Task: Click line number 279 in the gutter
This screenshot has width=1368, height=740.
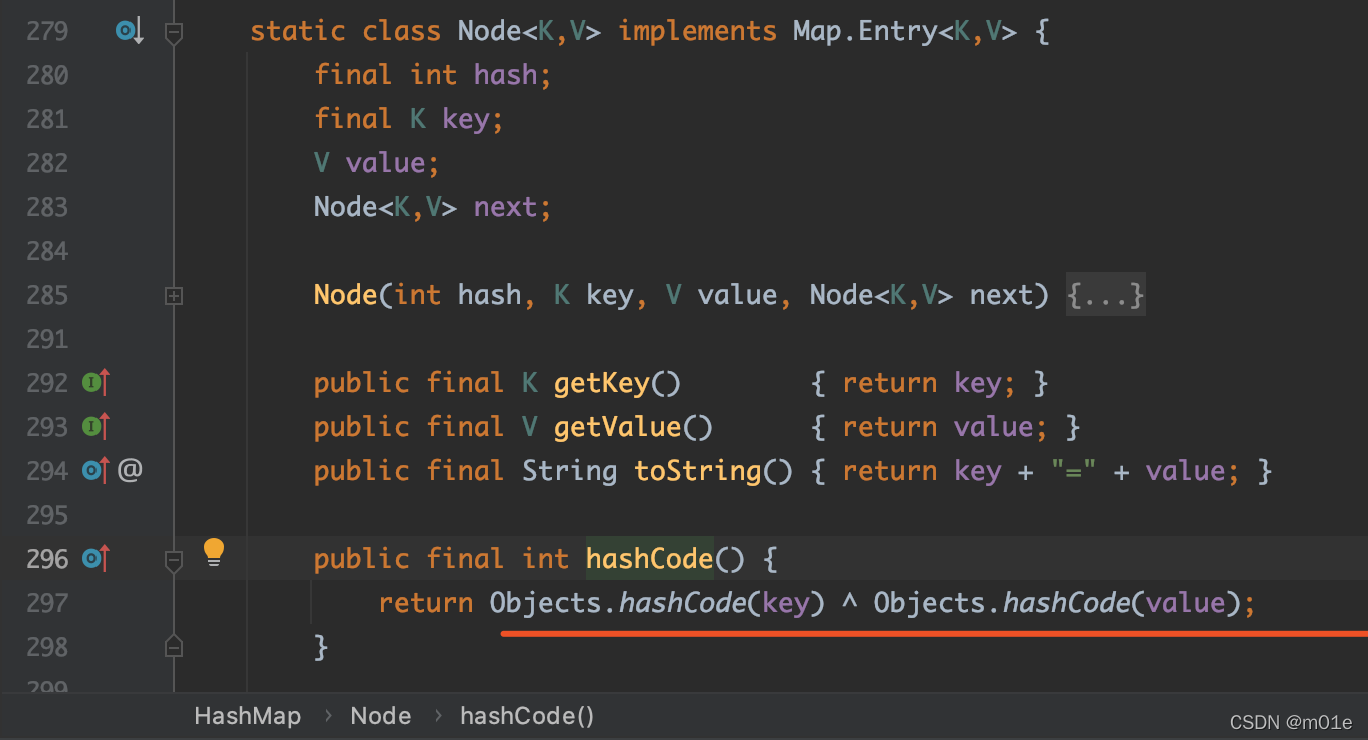Action: tap(47, 31)
